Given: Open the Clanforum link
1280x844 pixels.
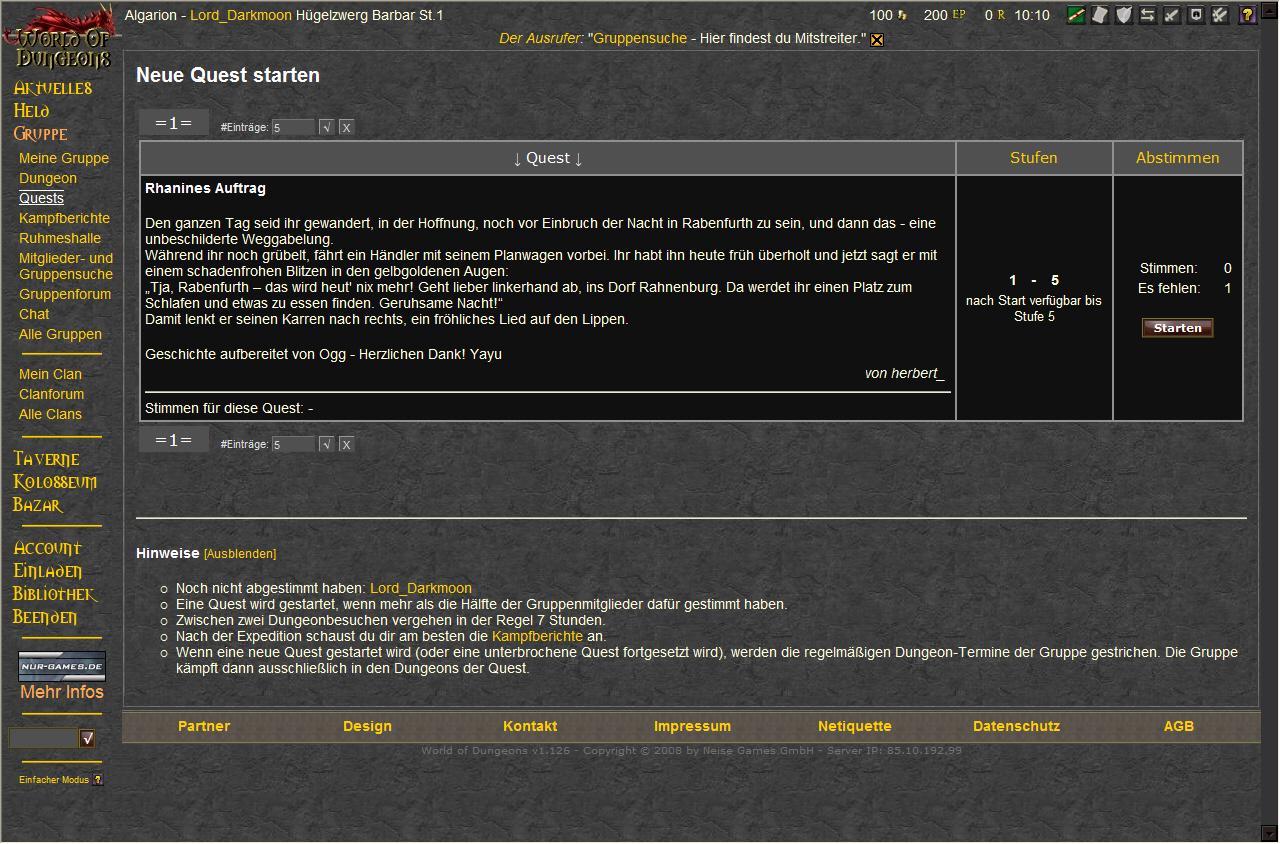Looking at the screenshot, I should tap(51, 394).
